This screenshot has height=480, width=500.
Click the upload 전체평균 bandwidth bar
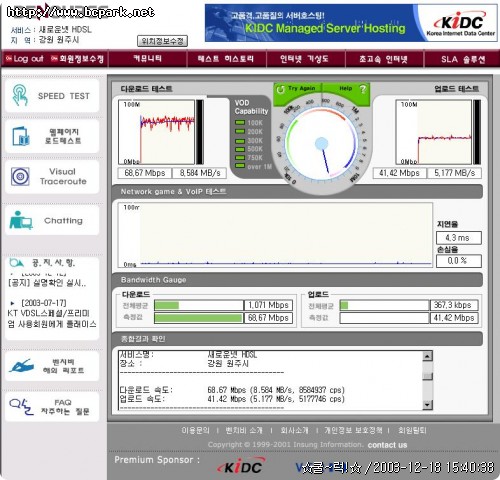384,305
